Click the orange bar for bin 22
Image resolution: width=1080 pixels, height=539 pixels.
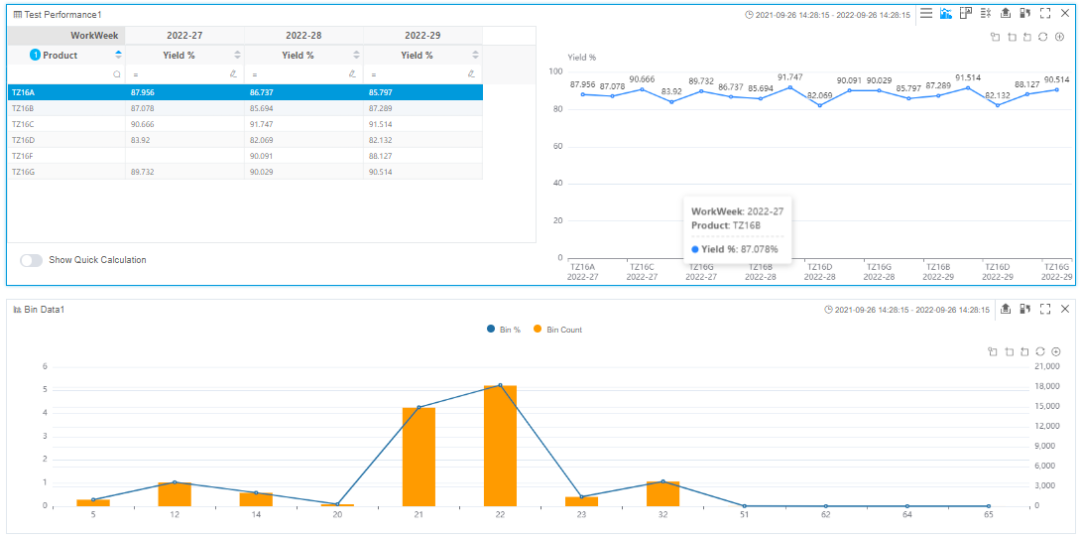(500, 445)
